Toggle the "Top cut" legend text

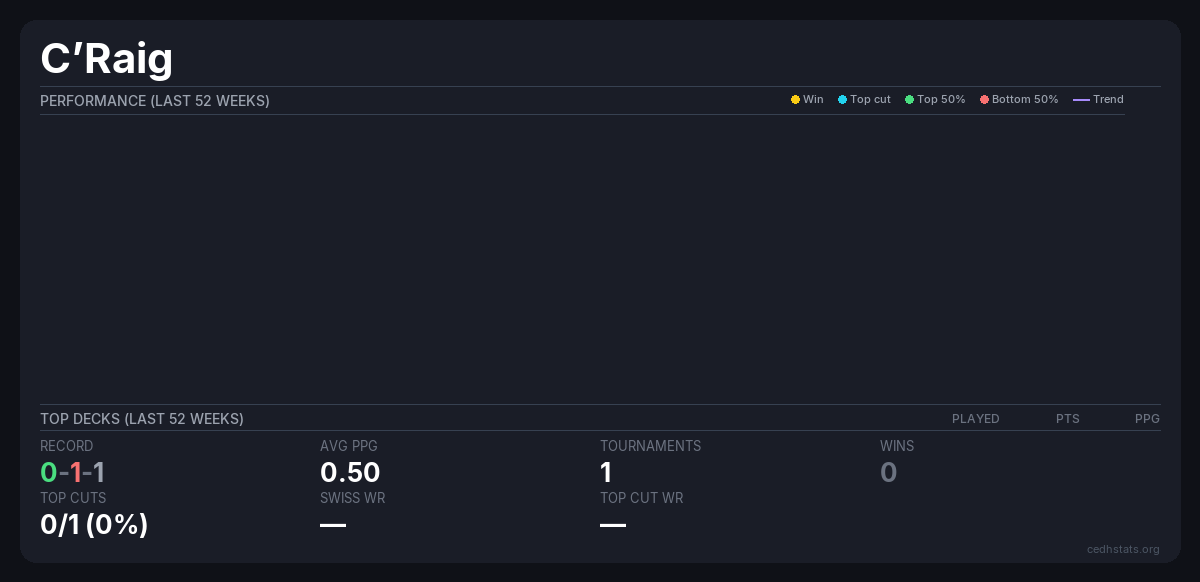[870, 100]
